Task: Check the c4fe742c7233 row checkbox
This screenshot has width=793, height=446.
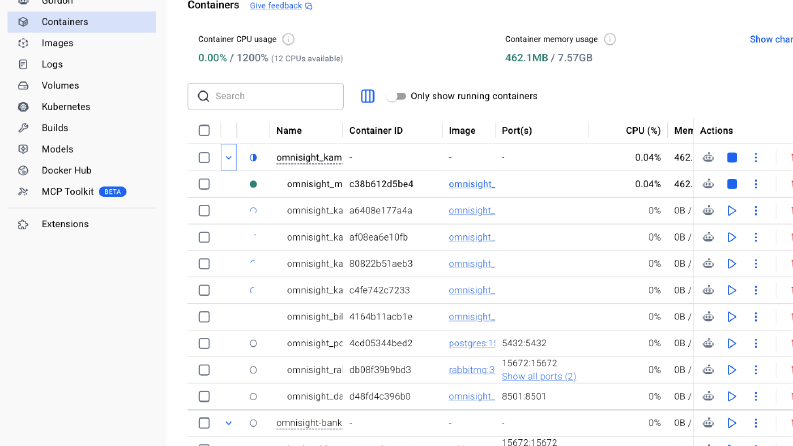Action: tap(204, 290)
